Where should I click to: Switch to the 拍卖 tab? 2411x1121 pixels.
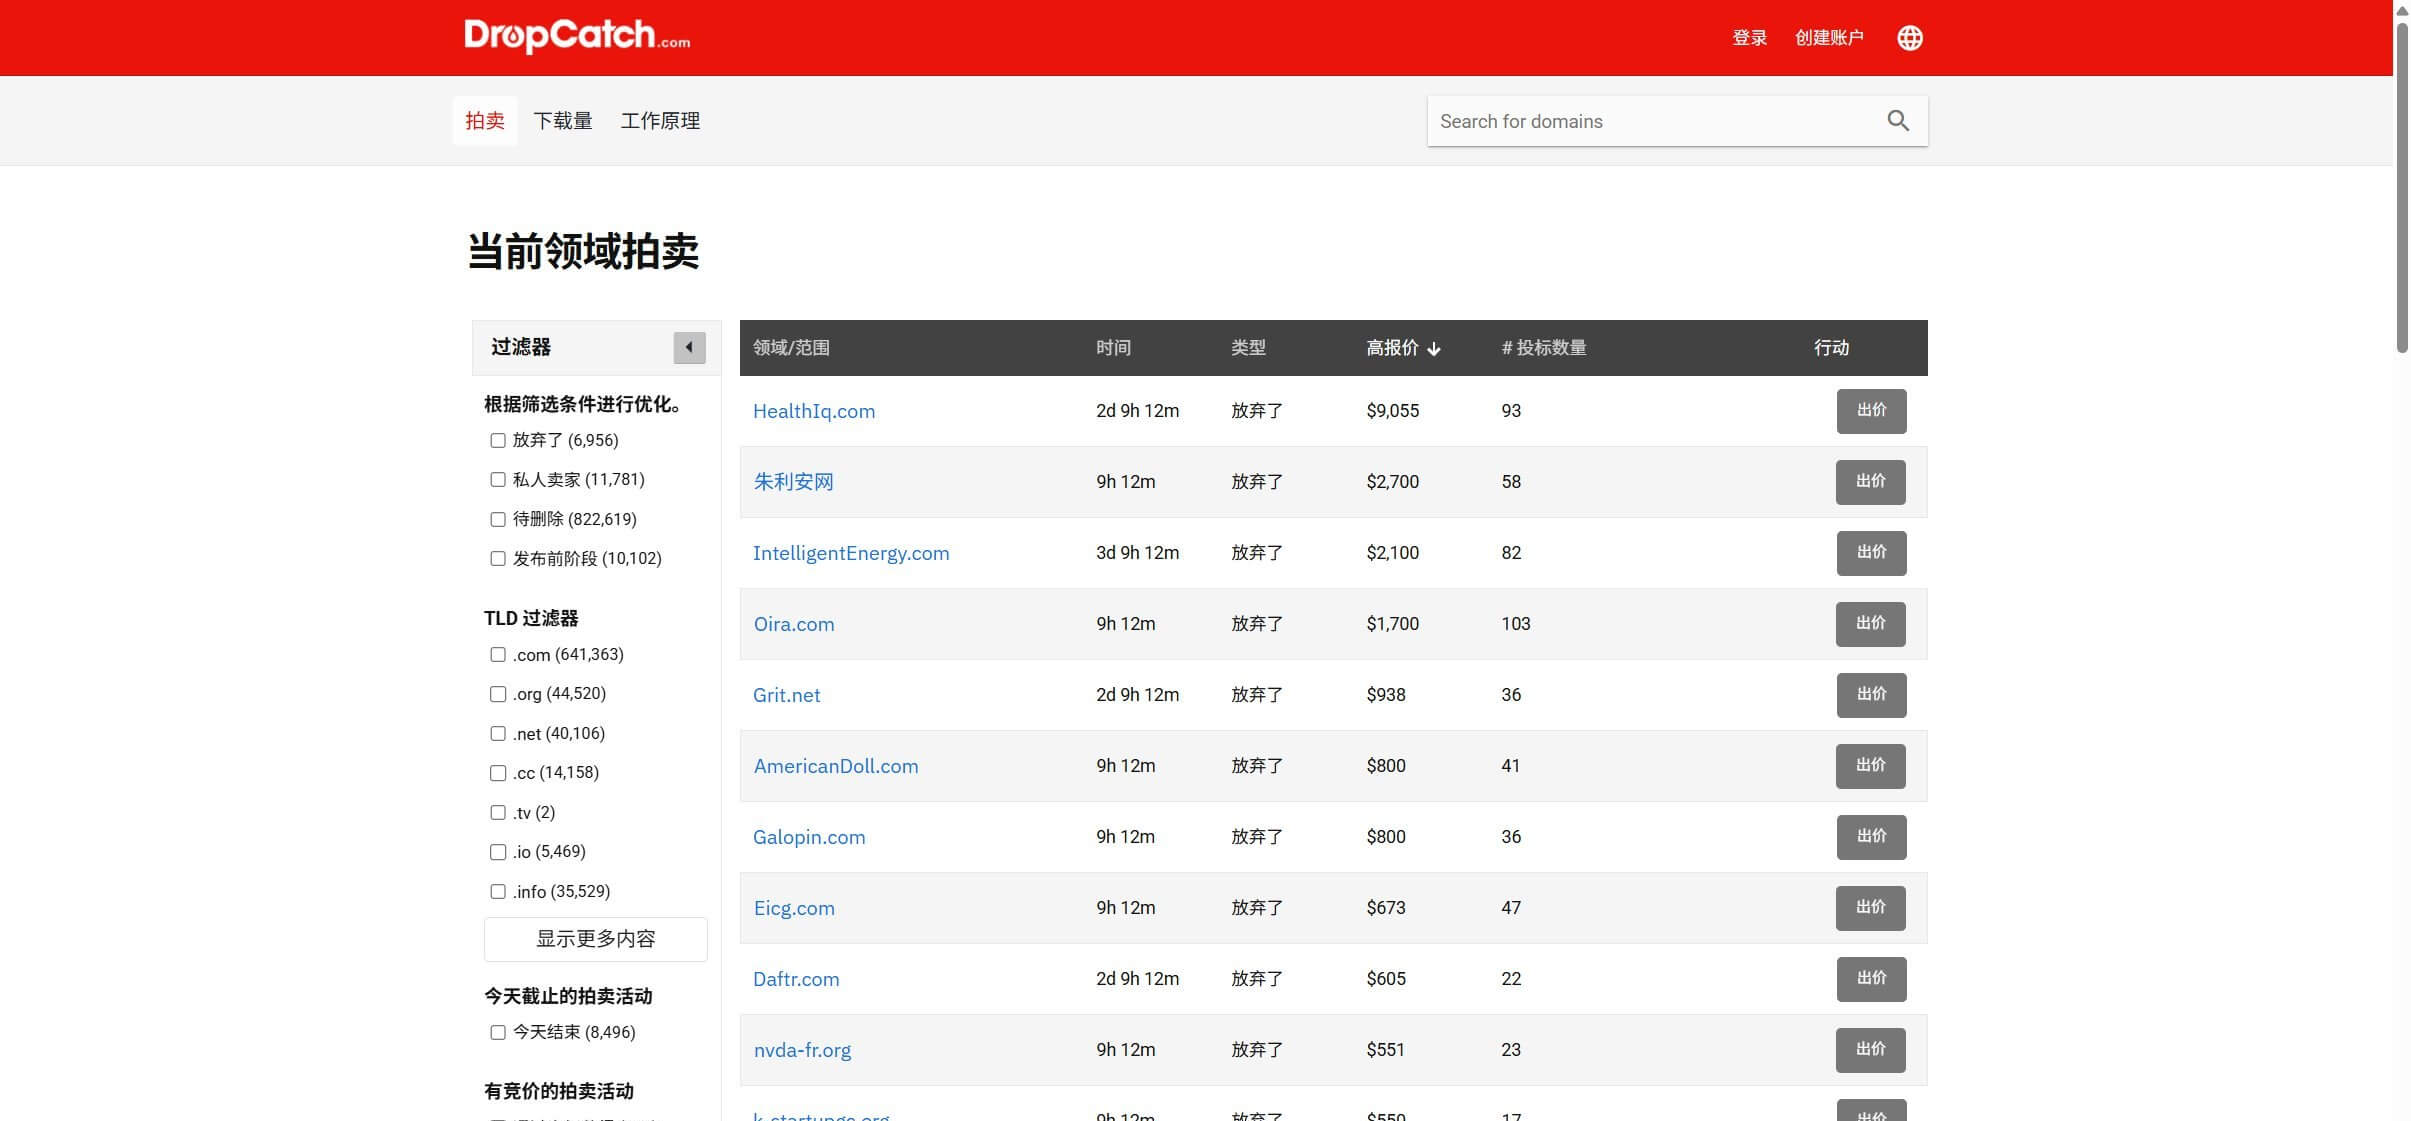[x=485, y=121]
